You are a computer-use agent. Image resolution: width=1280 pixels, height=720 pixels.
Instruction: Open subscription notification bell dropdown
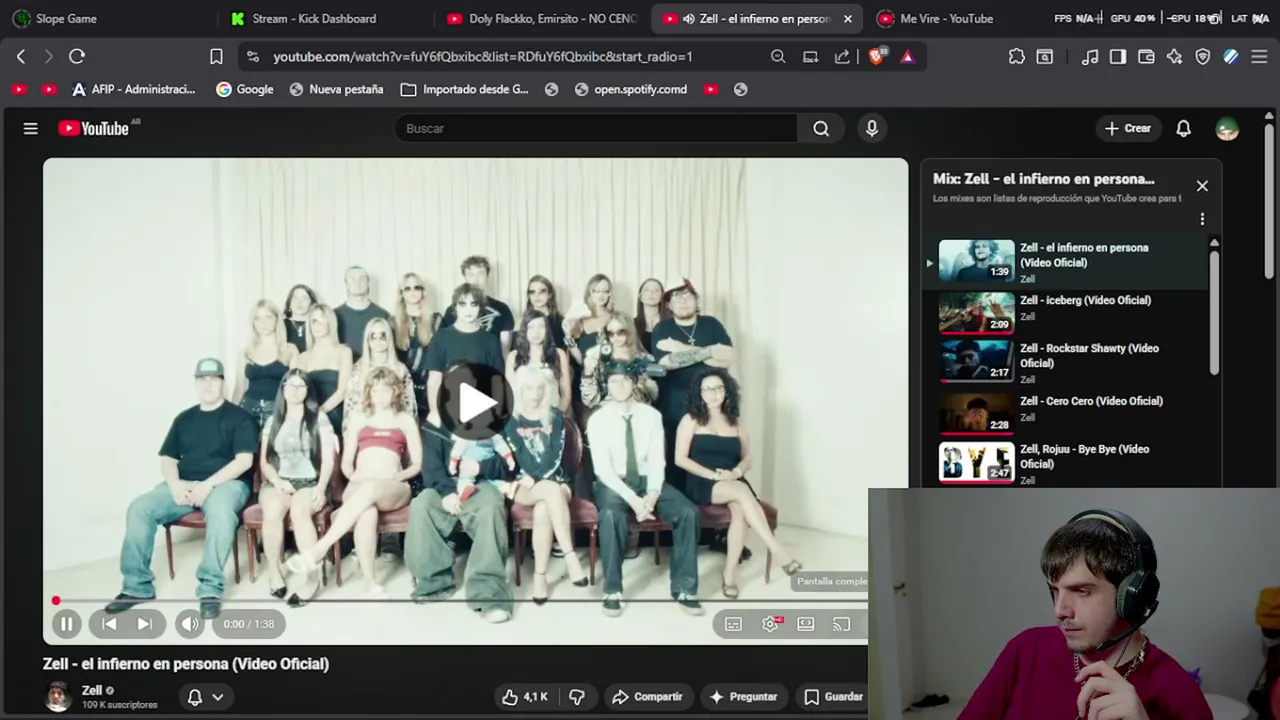coord(205,697)
